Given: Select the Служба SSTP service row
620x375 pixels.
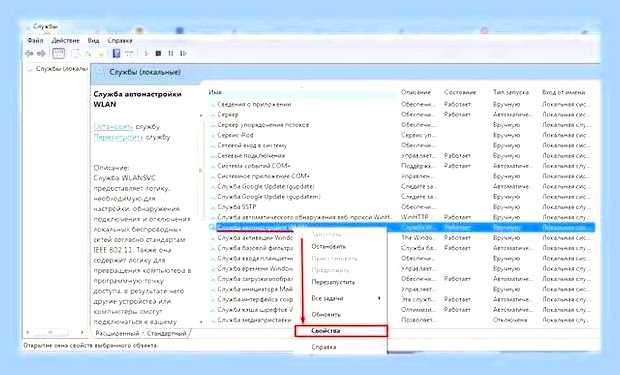Looking at the screenshot, I should [x=400, y=207].
